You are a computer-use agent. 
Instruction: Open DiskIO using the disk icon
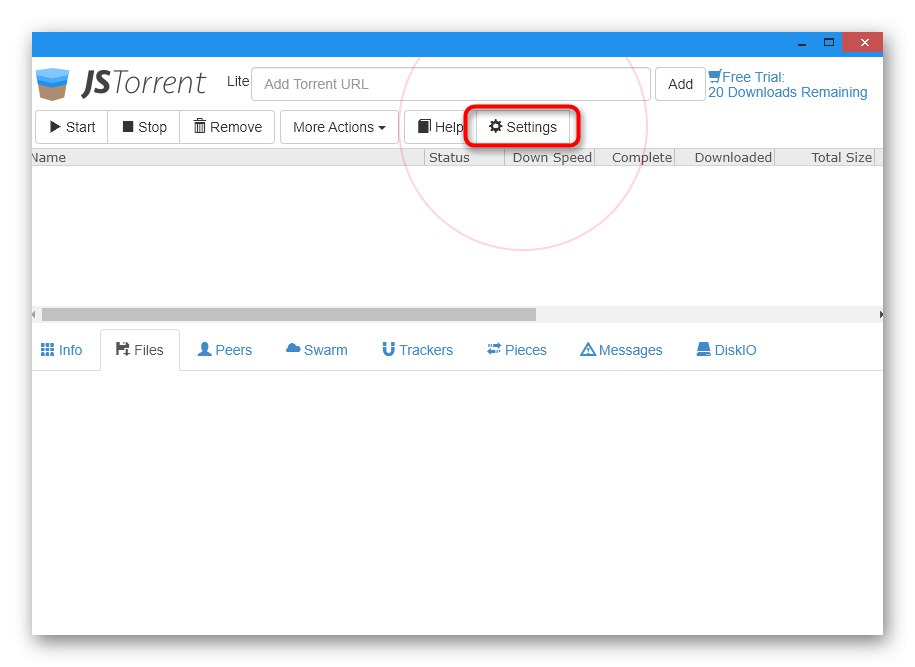pos(702,349)
